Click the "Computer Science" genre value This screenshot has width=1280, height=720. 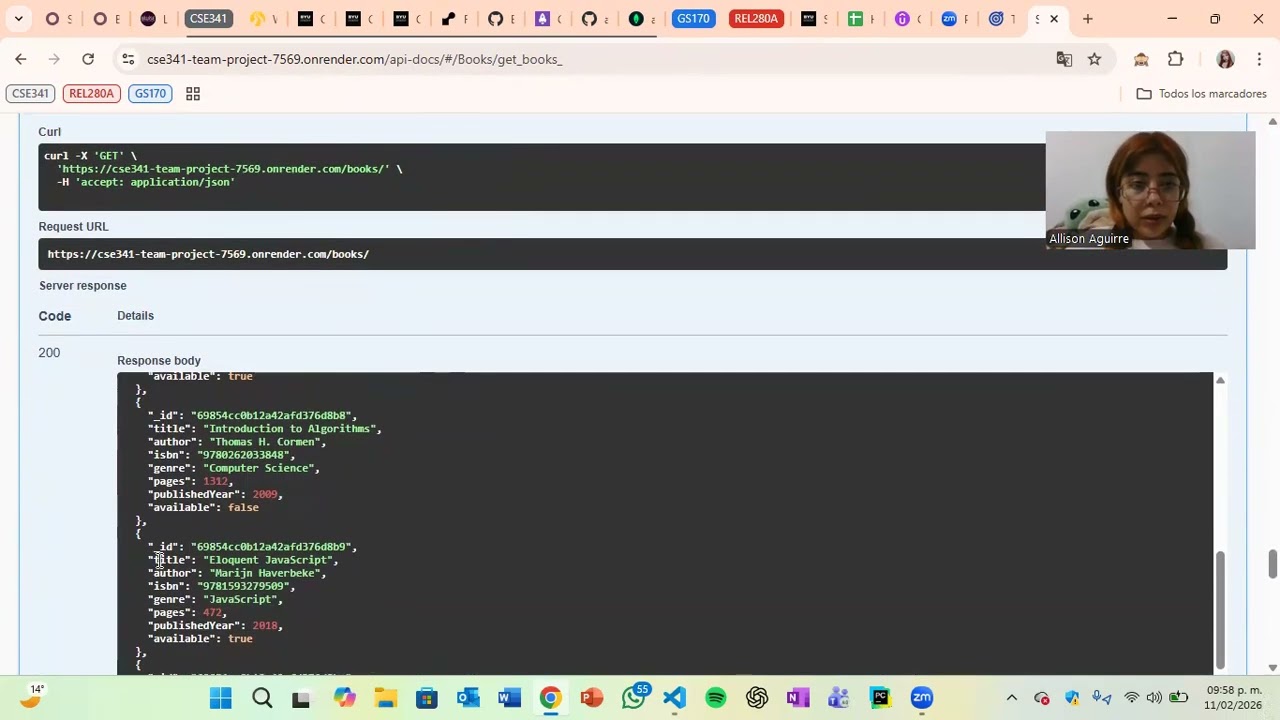(x=258, y=467)
